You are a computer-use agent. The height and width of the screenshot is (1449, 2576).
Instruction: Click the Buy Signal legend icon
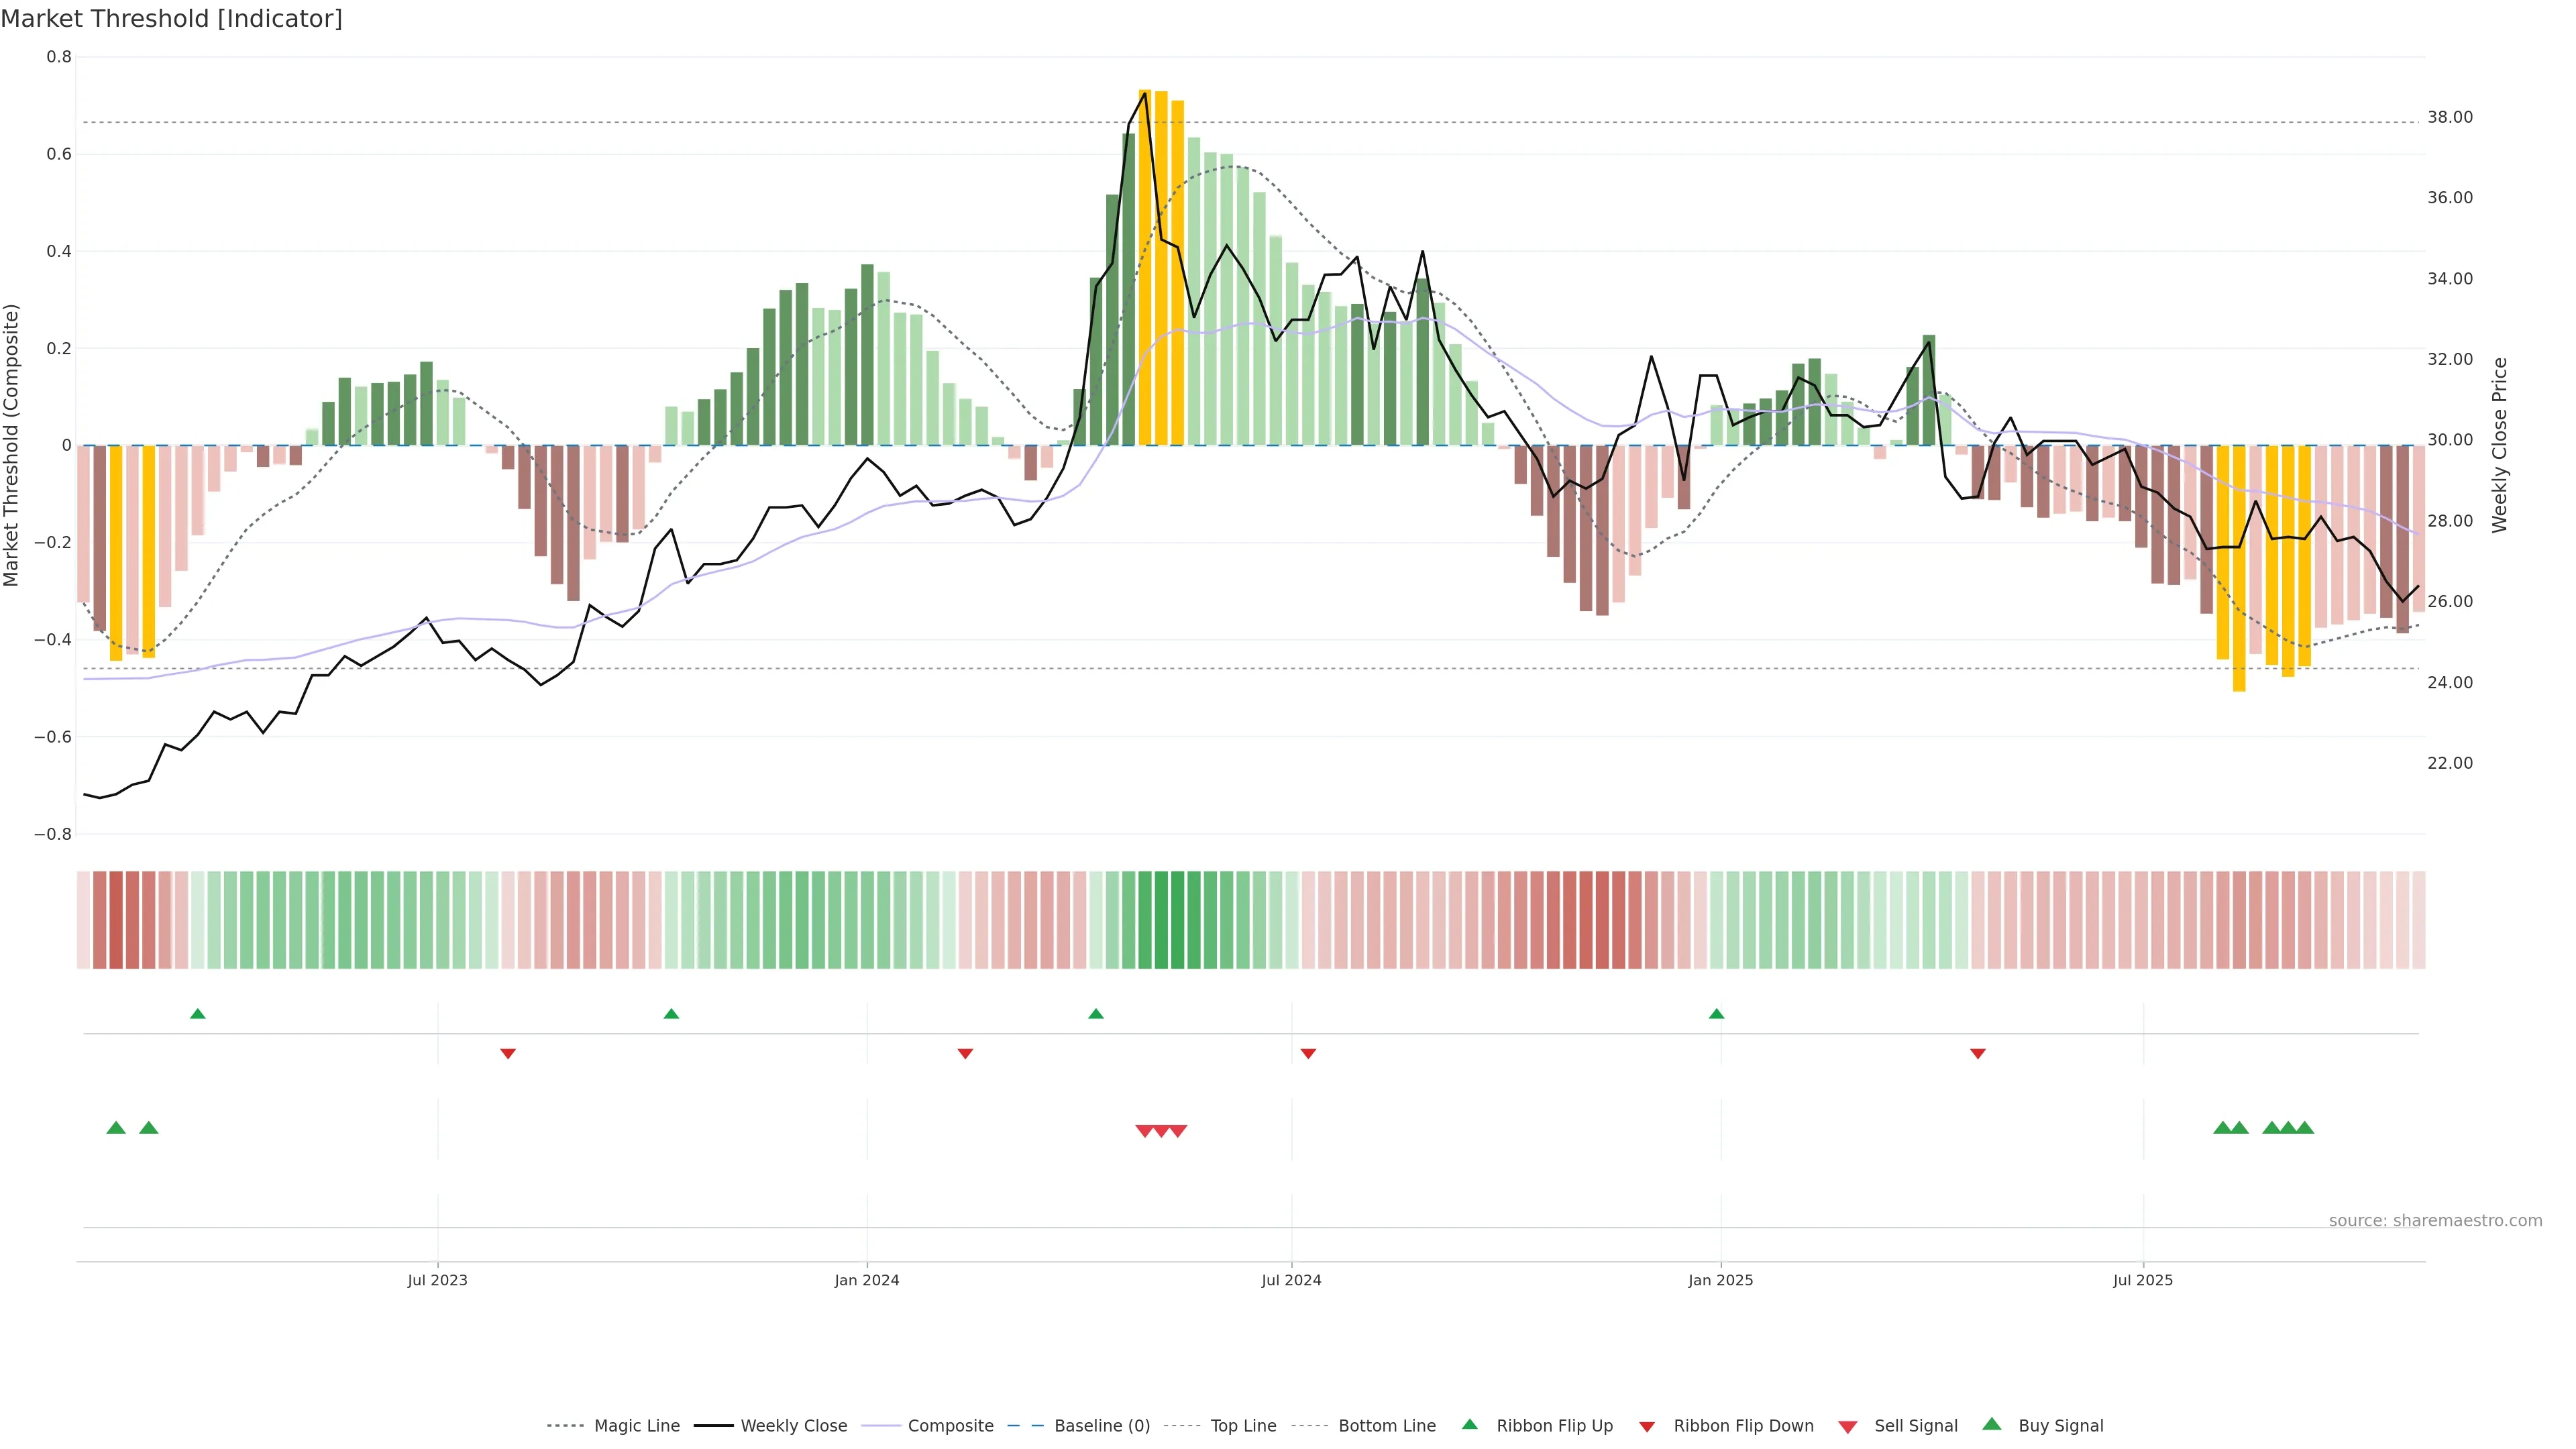click(1992, 1424)
